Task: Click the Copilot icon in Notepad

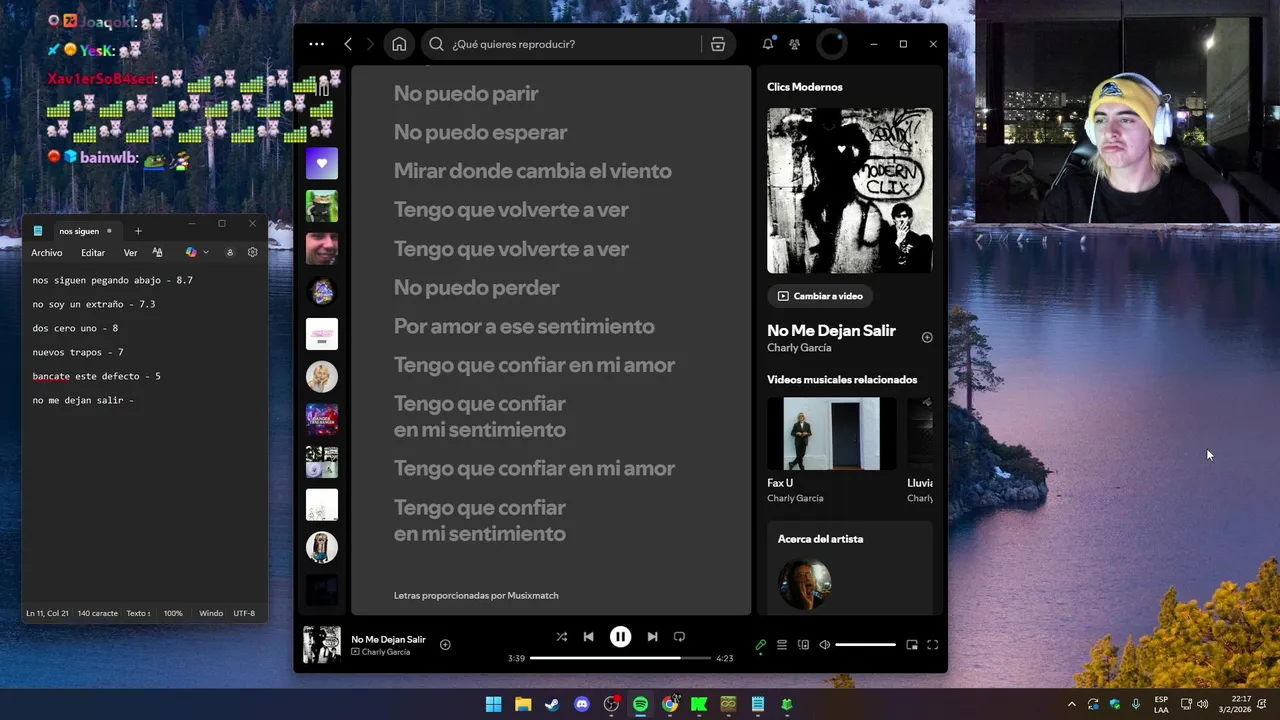Action: (191, 253)
